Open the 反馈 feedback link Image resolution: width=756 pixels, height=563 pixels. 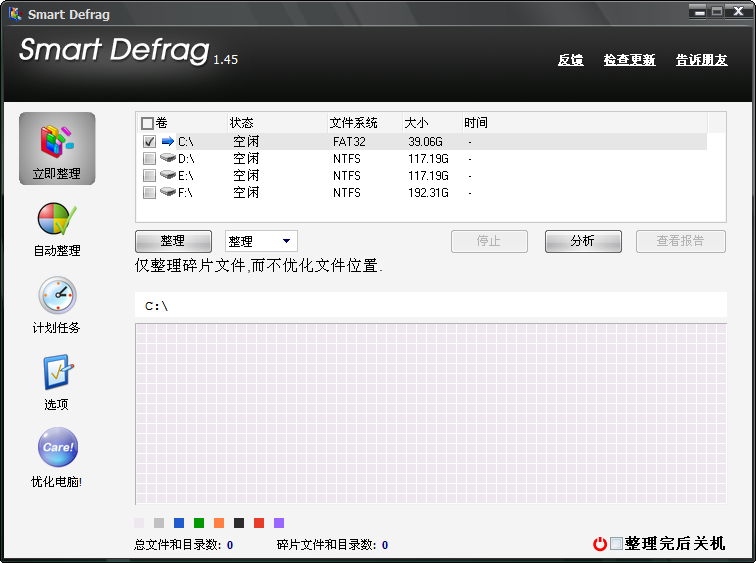pos(570,60)
